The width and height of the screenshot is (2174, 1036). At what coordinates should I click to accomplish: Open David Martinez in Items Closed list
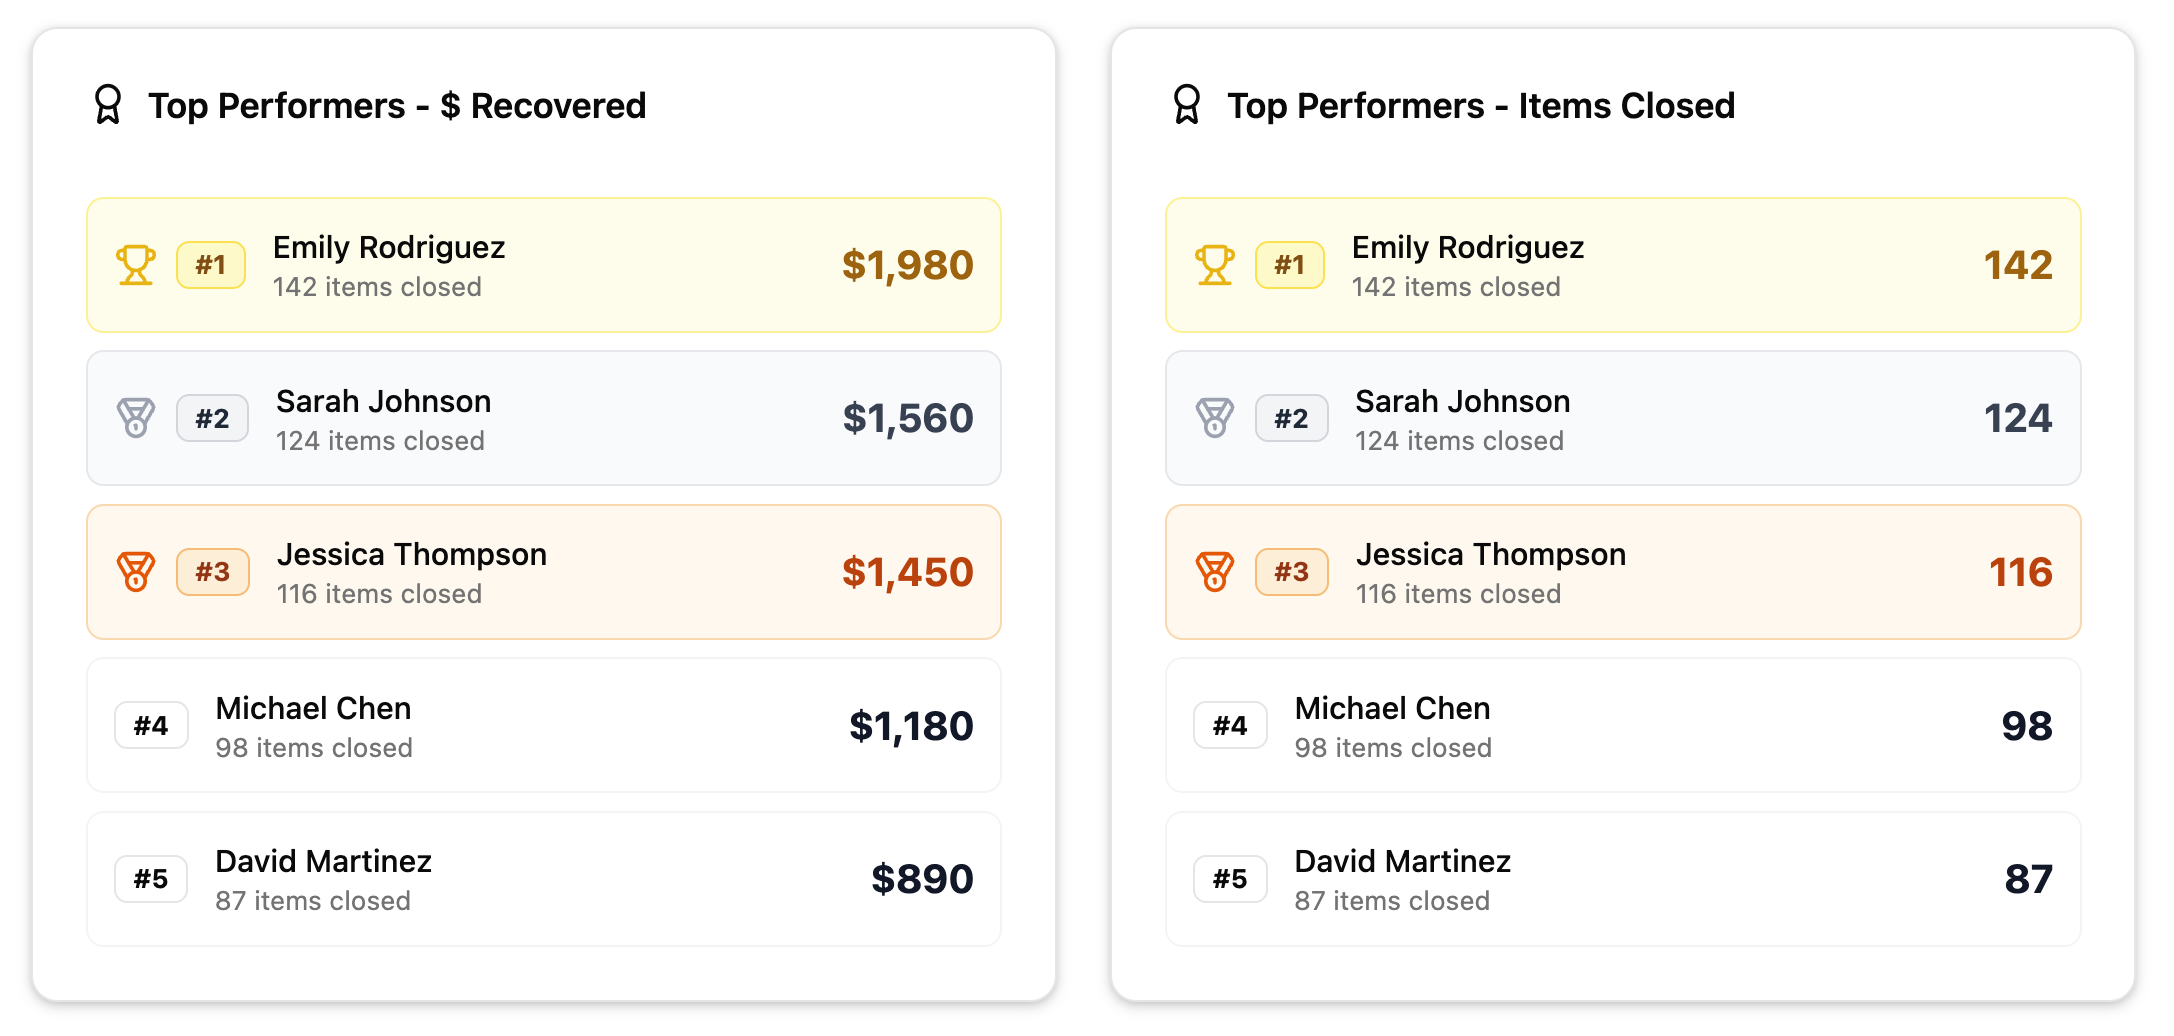coord(1402,862)
